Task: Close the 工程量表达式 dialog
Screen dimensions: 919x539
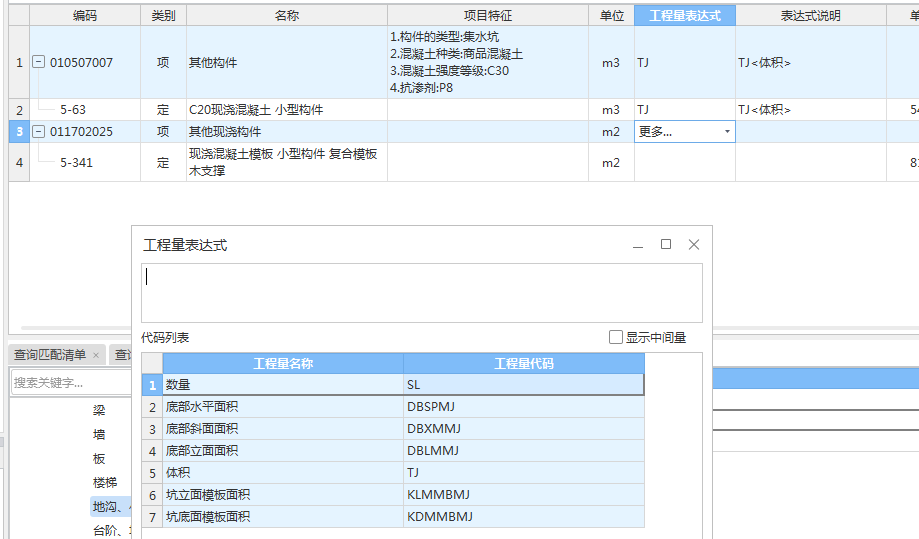Action: 693,244
